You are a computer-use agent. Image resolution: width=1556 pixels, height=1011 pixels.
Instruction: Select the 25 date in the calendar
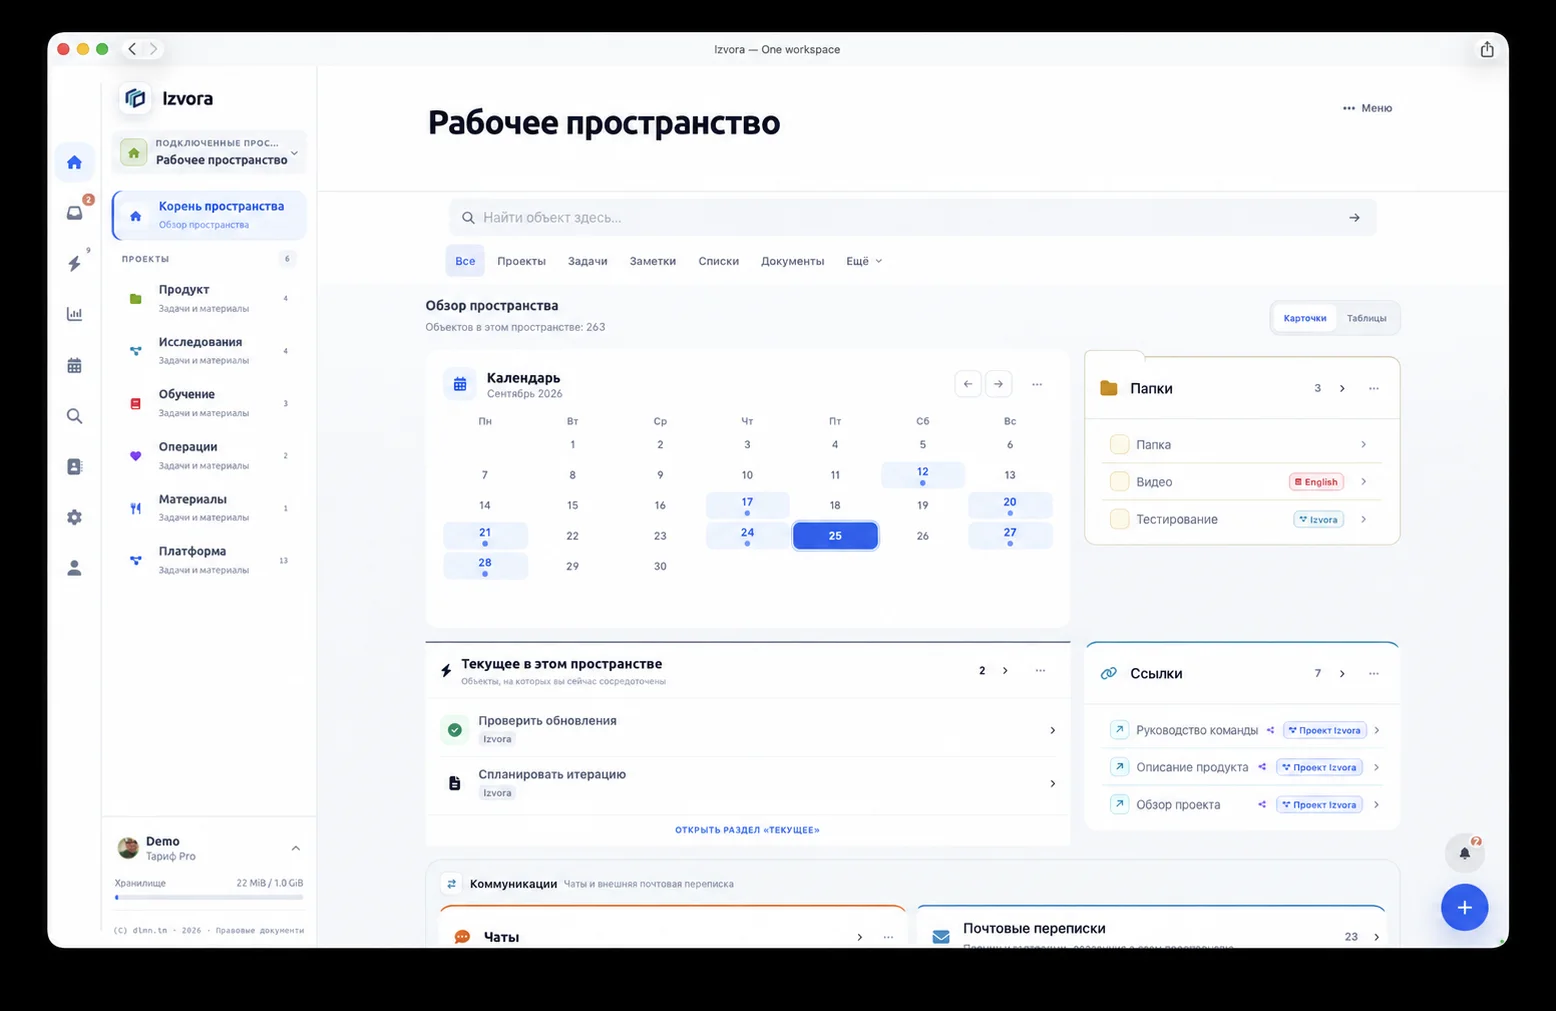click(x=835, y=536)
